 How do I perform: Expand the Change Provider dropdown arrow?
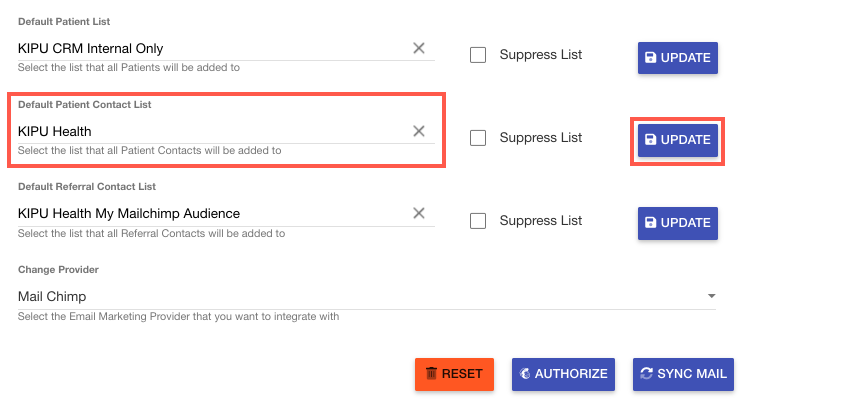pyautogui.click(x=711, y=296)
